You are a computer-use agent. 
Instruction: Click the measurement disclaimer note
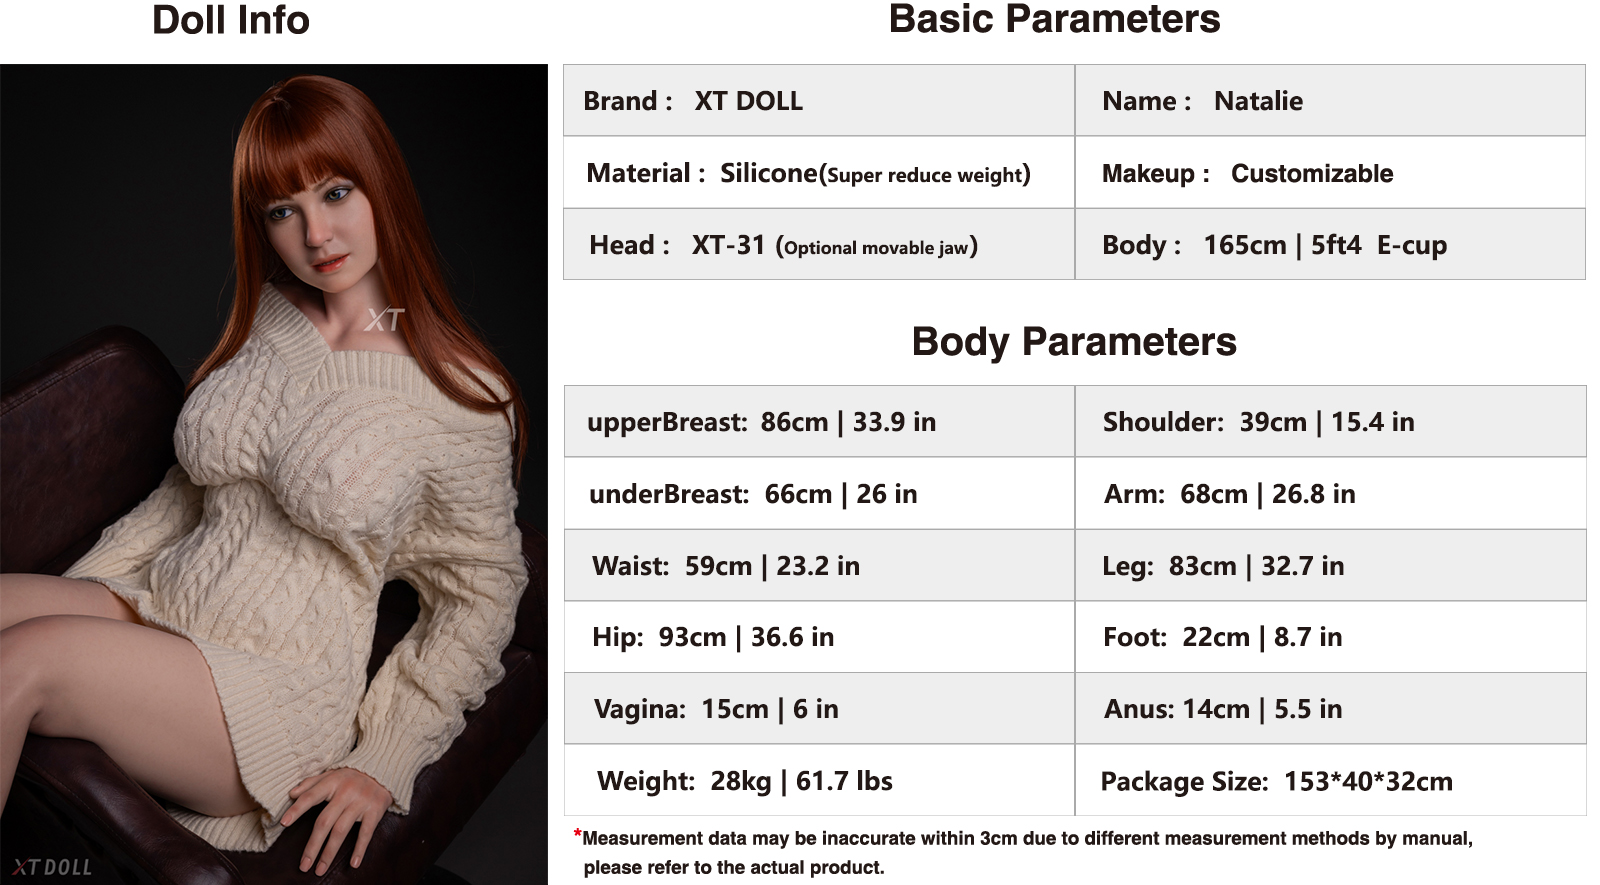click(1023, 853)
